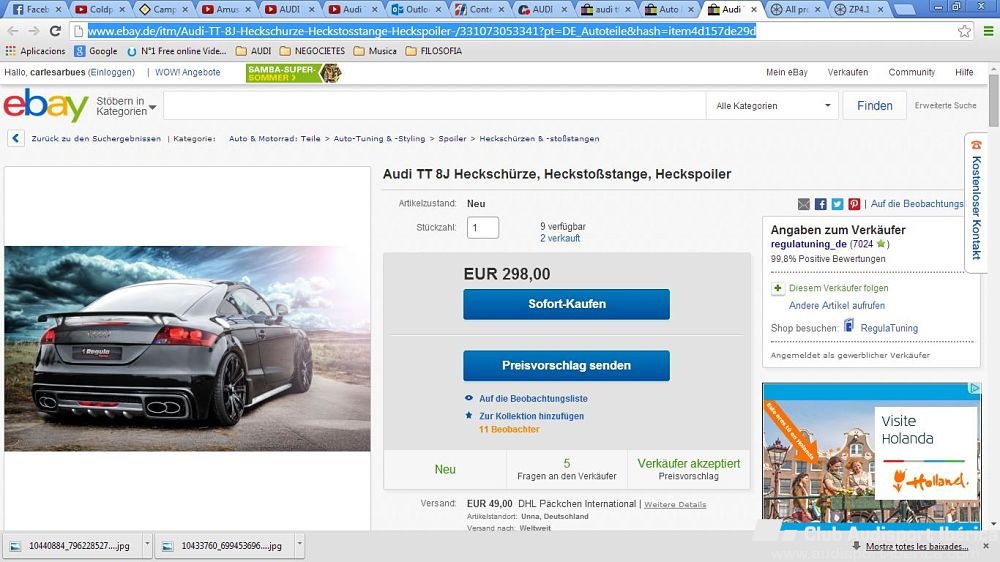Open Musica bookmarks folder

[375, 51]
